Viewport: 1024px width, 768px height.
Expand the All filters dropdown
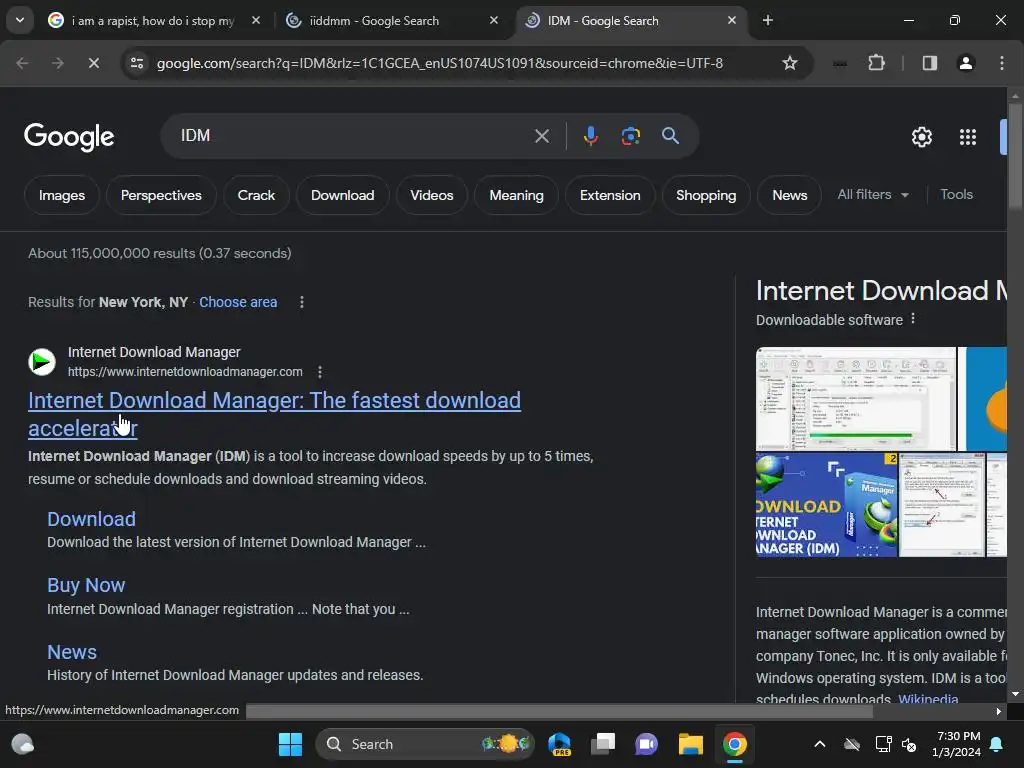click(x=873, y=194)
